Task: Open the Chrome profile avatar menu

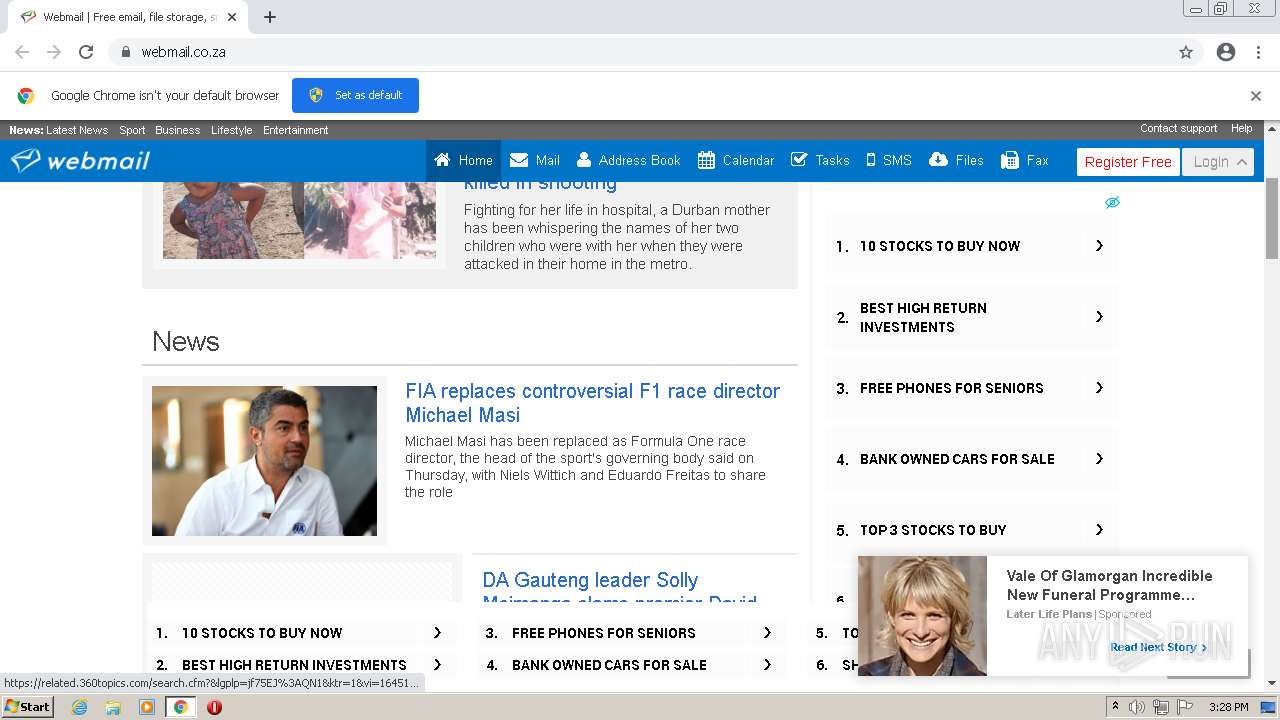Action: [x=1226, y=52]
